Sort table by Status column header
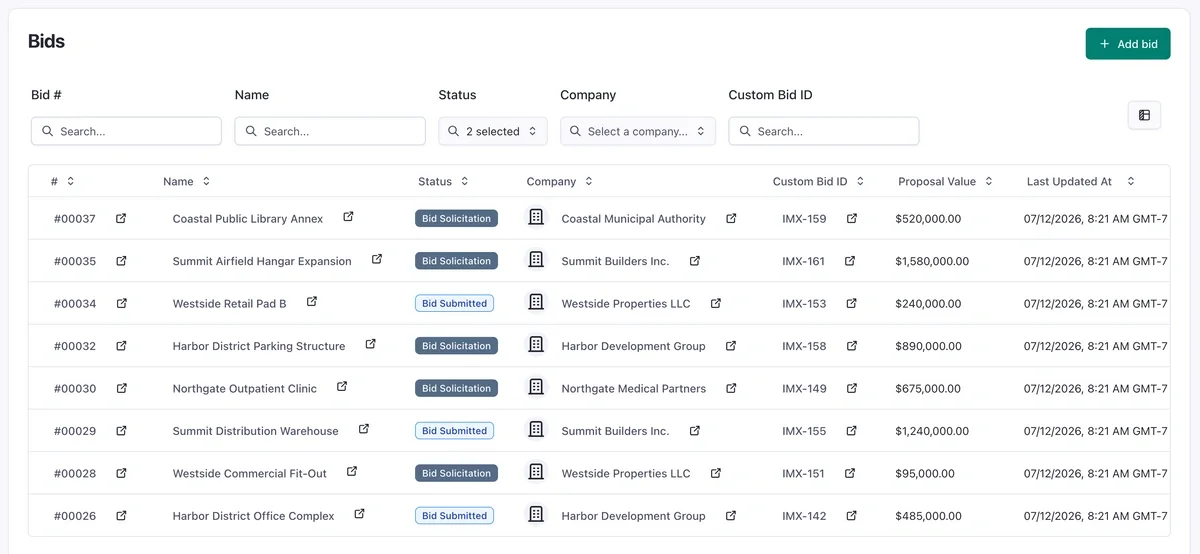This screenshot has width=1200, height=554. coord(444,181)
